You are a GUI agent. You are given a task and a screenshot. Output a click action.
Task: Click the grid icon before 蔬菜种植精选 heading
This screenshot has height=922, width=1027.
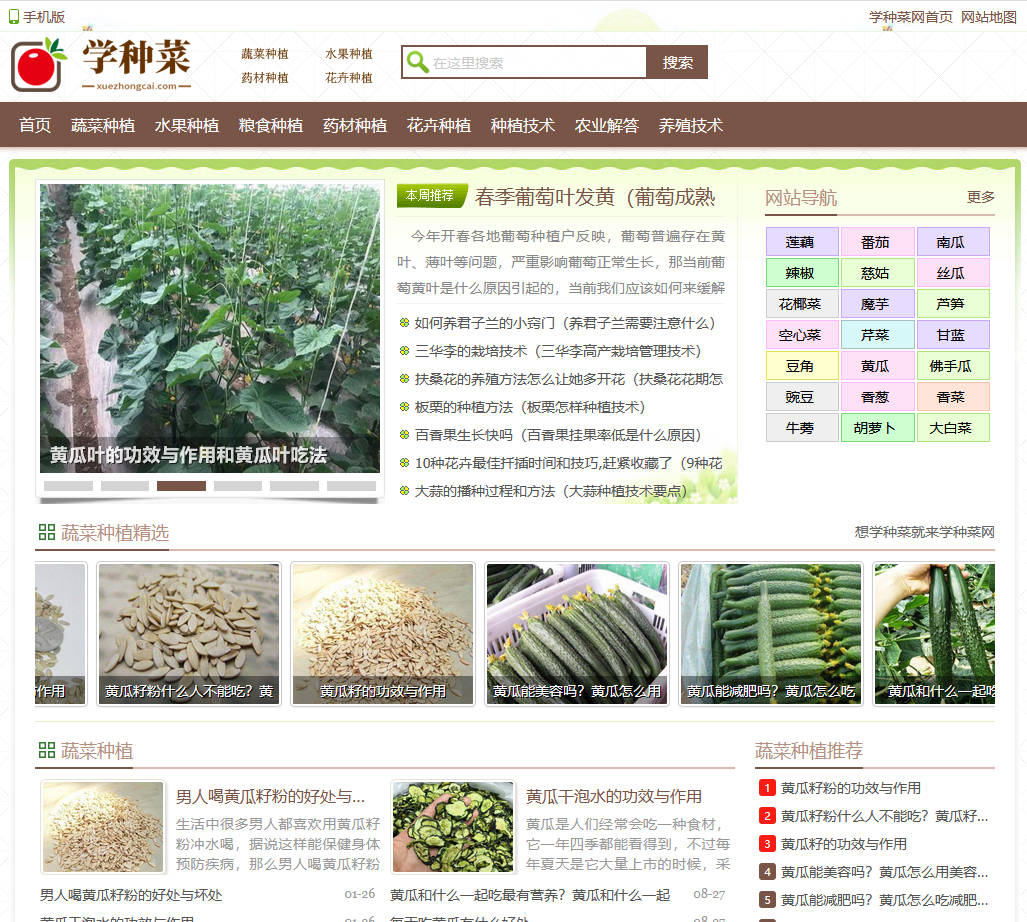point(47,532)
